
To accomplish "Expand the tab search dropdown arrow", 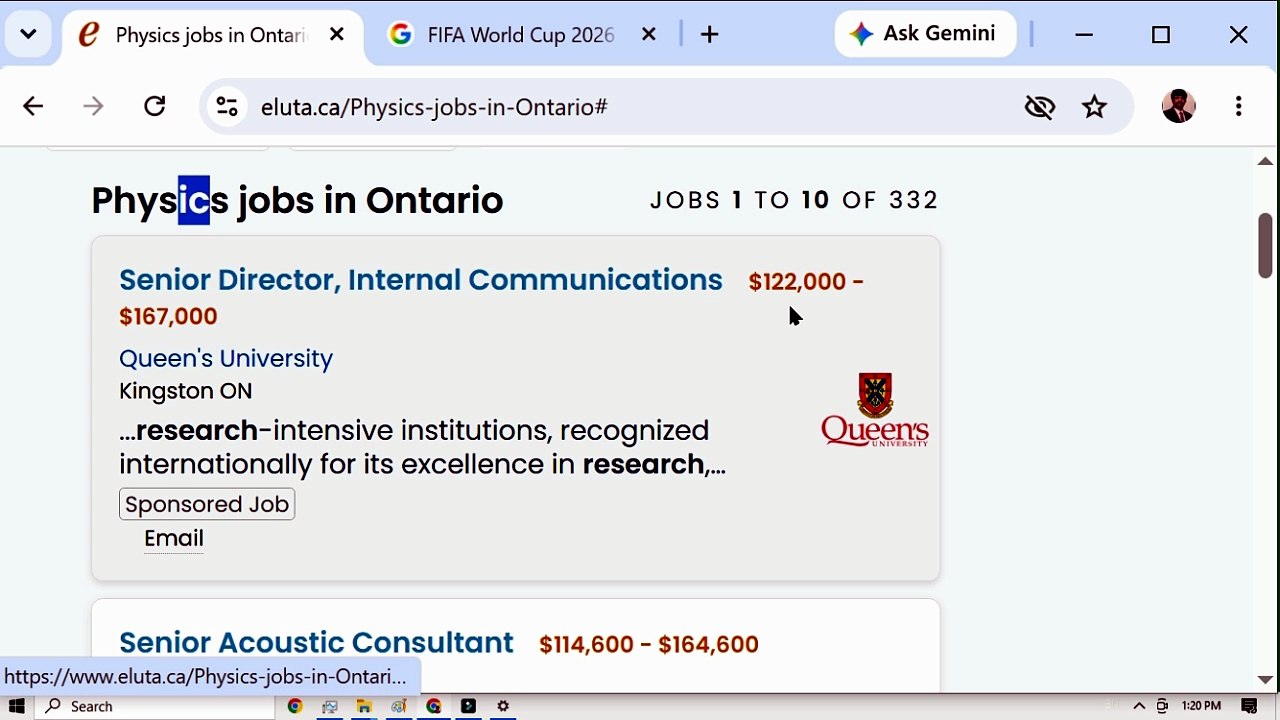I will [x=28, y=35].
